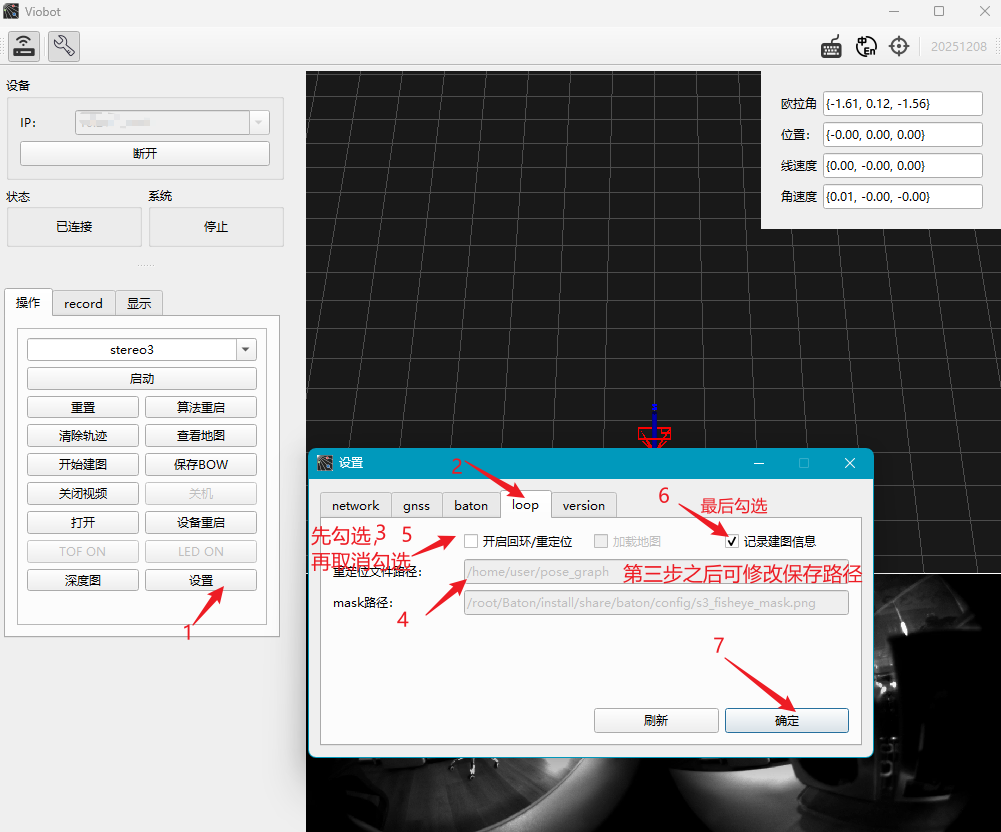
Task: Enable the 开启回环/重定位 checkbox
Action: [x=471, y=541]
